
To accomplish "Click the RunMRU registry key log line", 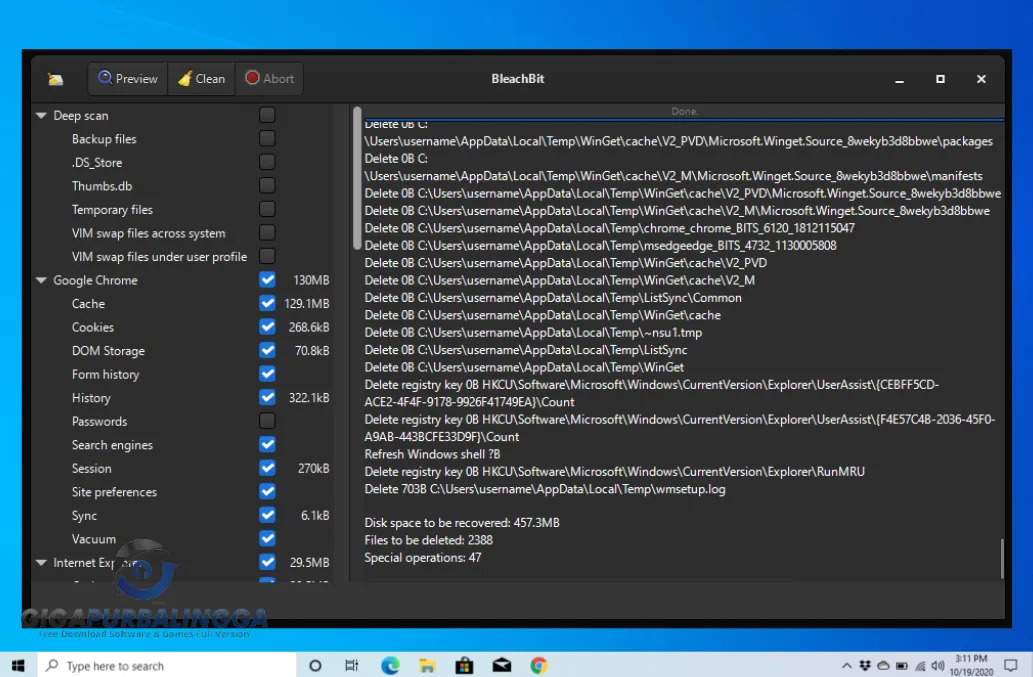I will click(x=615, y=472).
